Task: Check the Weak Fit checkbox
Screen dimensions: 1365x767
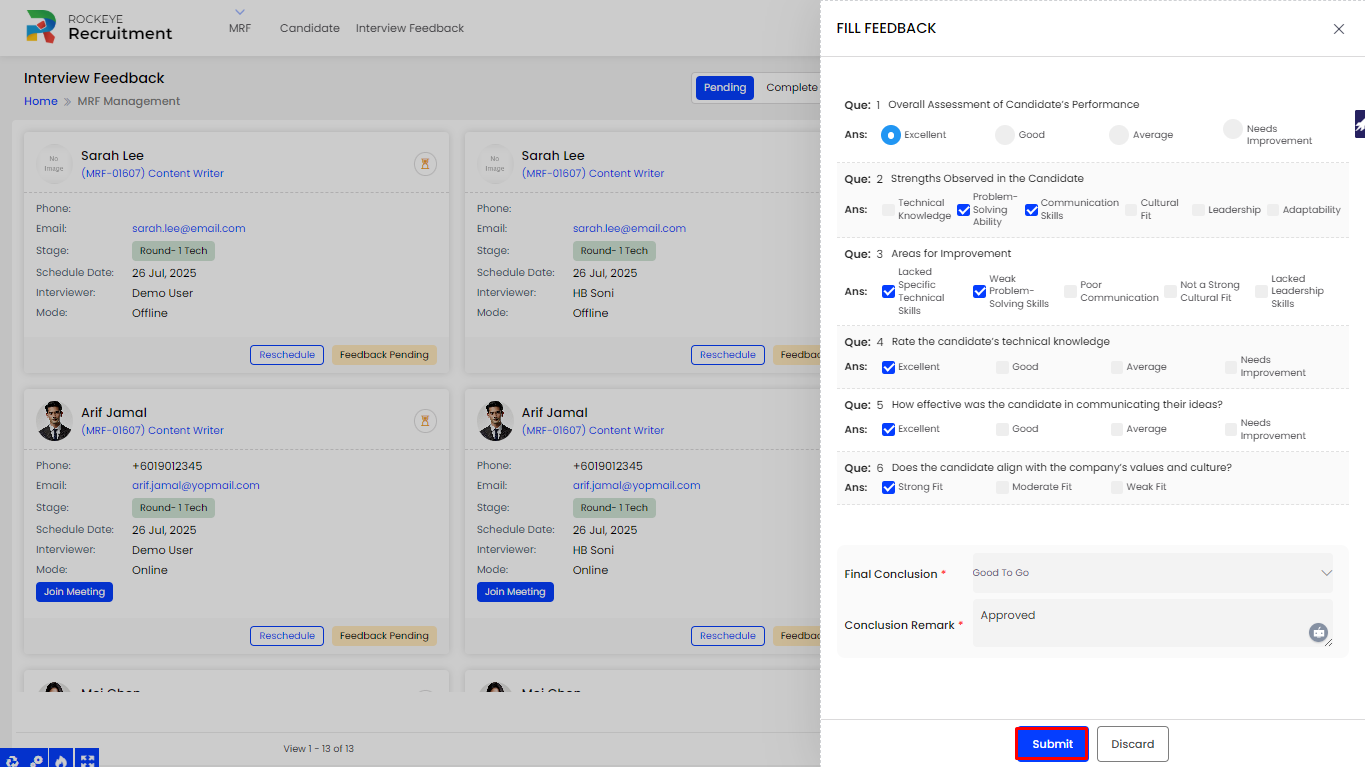Action: point(1117,487)
